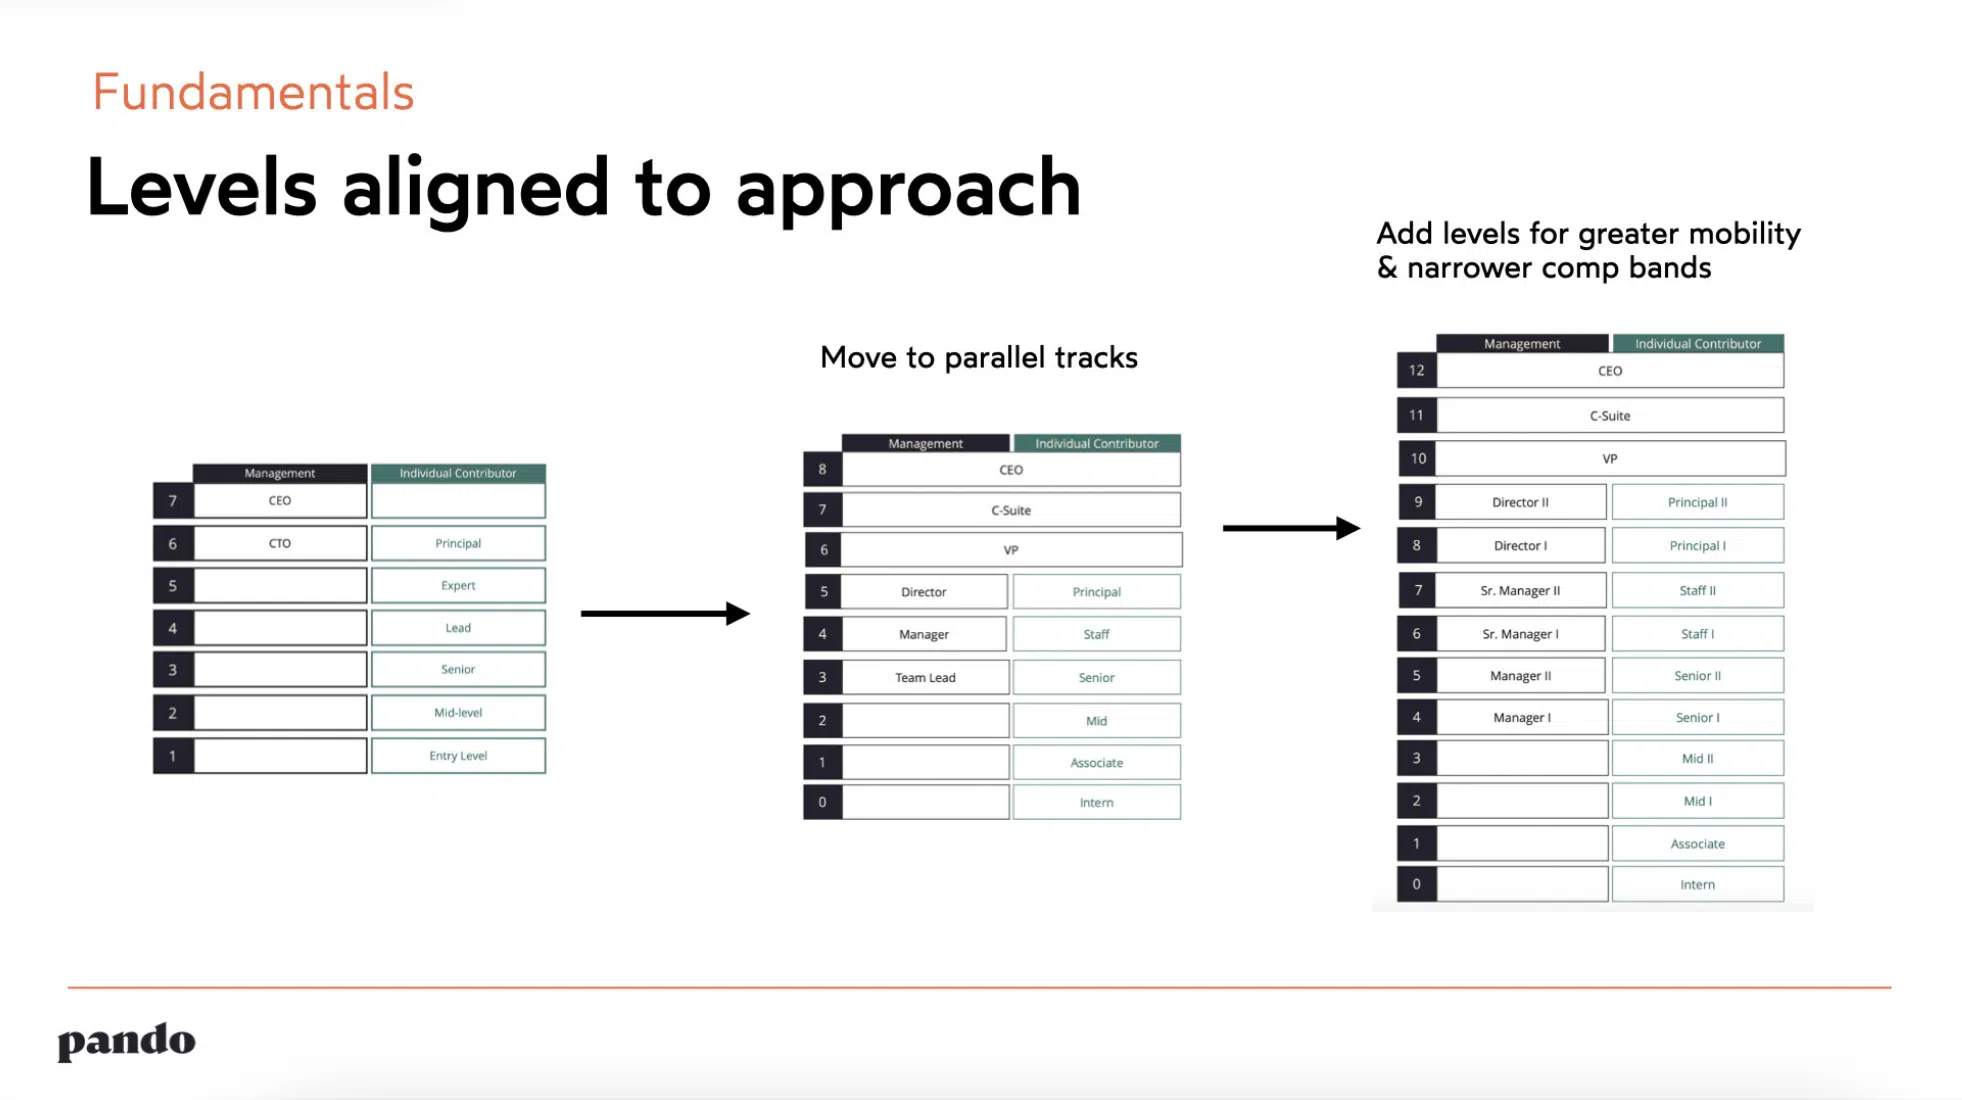Toggle CEO row in right table at level 12
Image resolution: width=1962 pixels, height=1100 pixels.
tap(1606, 372)
